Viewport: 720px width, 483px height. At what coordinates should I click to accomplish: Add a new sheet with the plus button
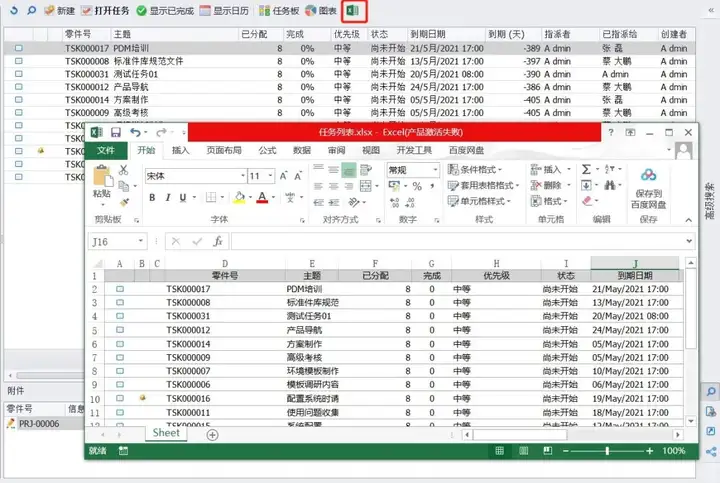coord(213,435)
